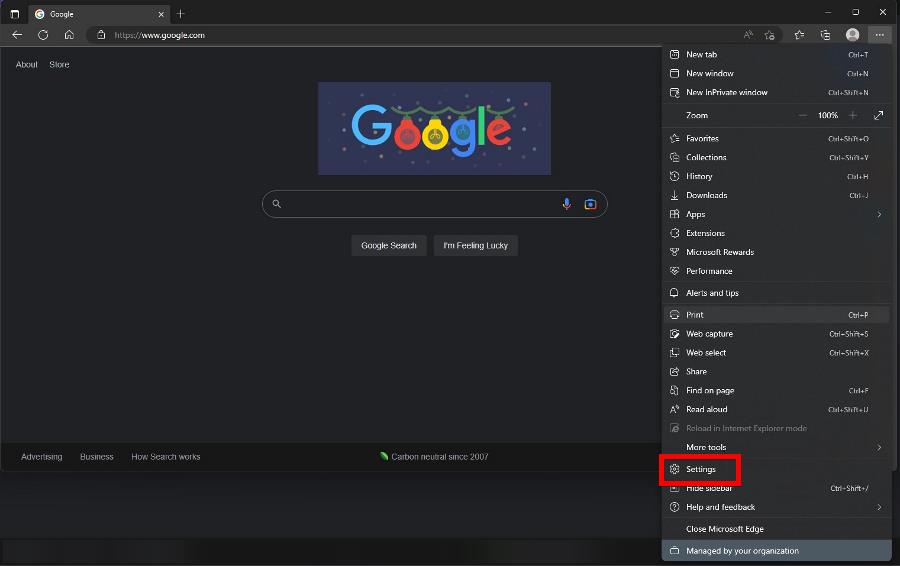Open History from the menu

[x=777, y=176]
